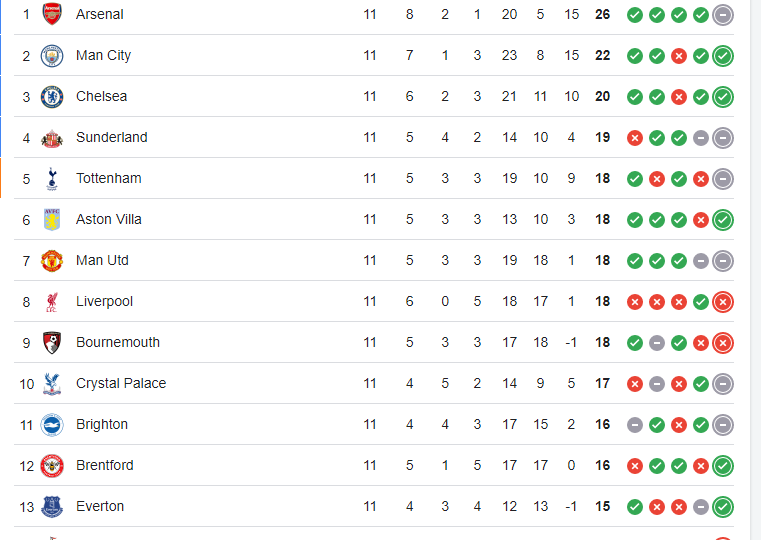Image resolution: width=761 pixels, height=540 pixels.
Task: Click the Man City club crest
Action: coord(52,56)
